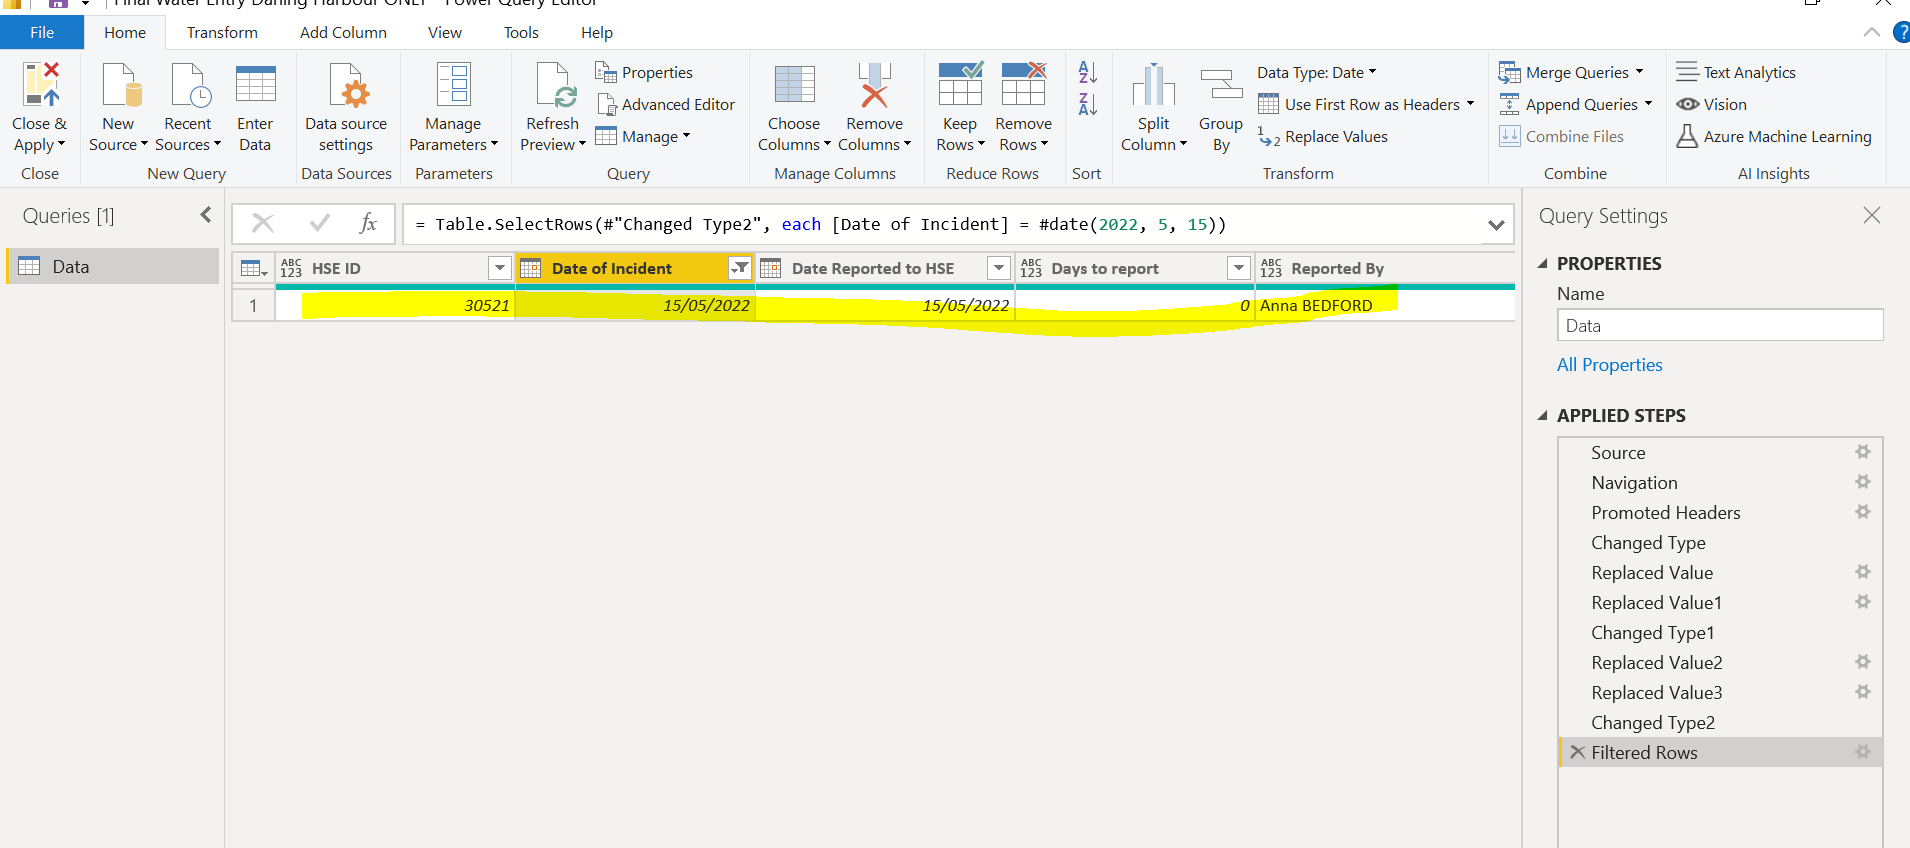This screenshot has width=1910, height=848.
Task: Switch to the Transform tab
Action: [x=222, y=32]
